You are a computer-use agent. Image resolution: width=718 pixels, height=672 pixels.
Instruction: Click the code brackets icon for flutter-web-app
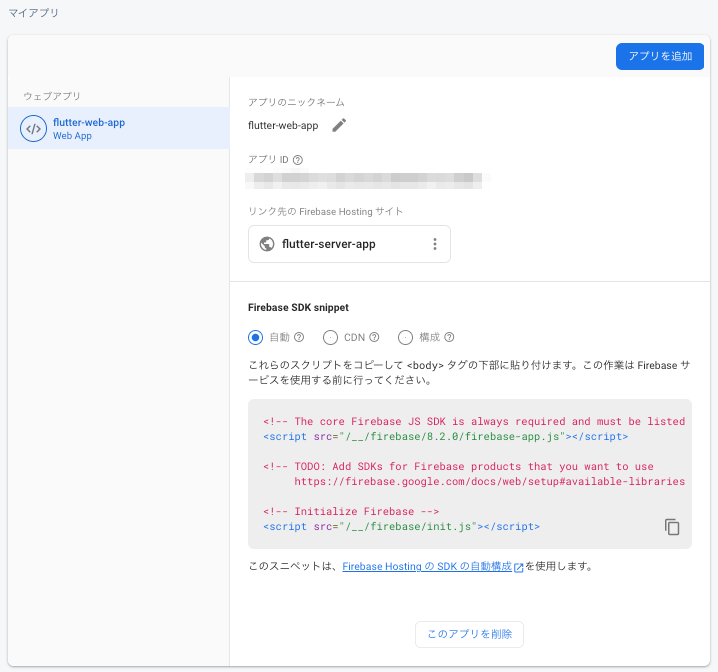(x=33, y=129)
